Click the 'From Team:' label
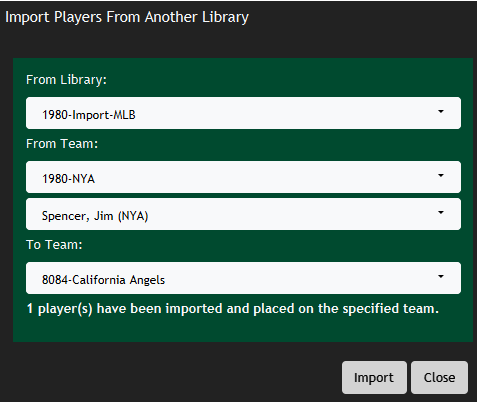477x402 pixels. coord(62,144)
